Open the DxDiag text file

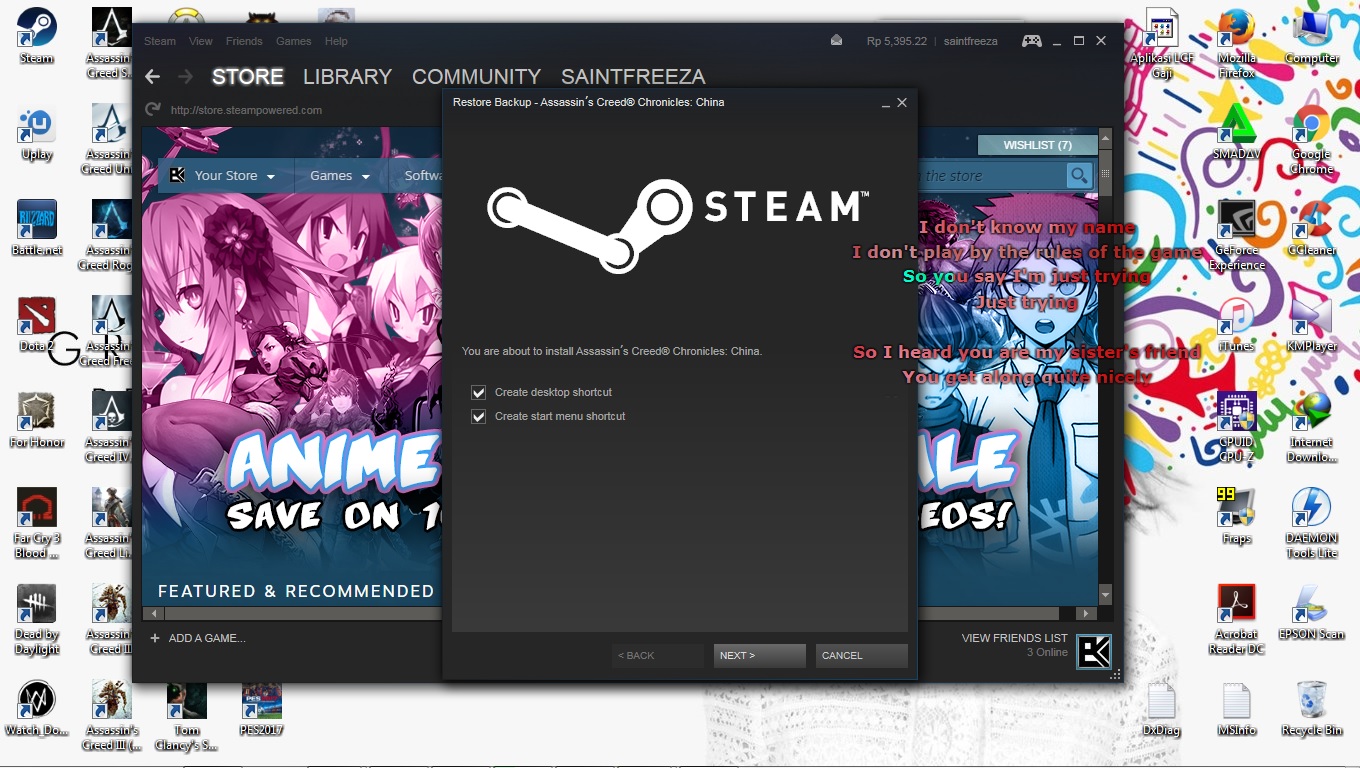[1161, 708]
